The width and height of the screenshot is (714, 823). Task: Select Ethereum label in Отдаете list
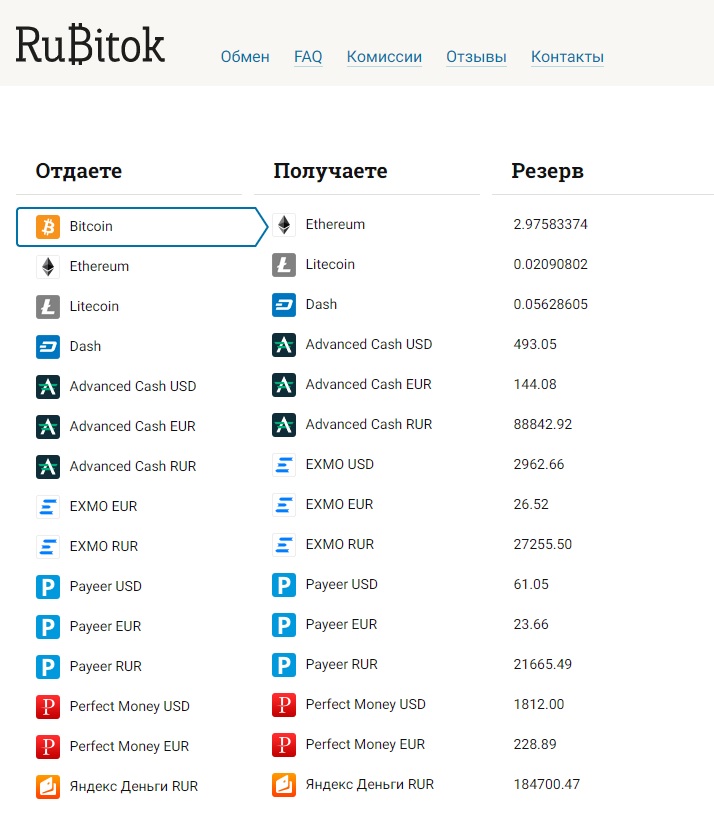click(x=99, y=266)
